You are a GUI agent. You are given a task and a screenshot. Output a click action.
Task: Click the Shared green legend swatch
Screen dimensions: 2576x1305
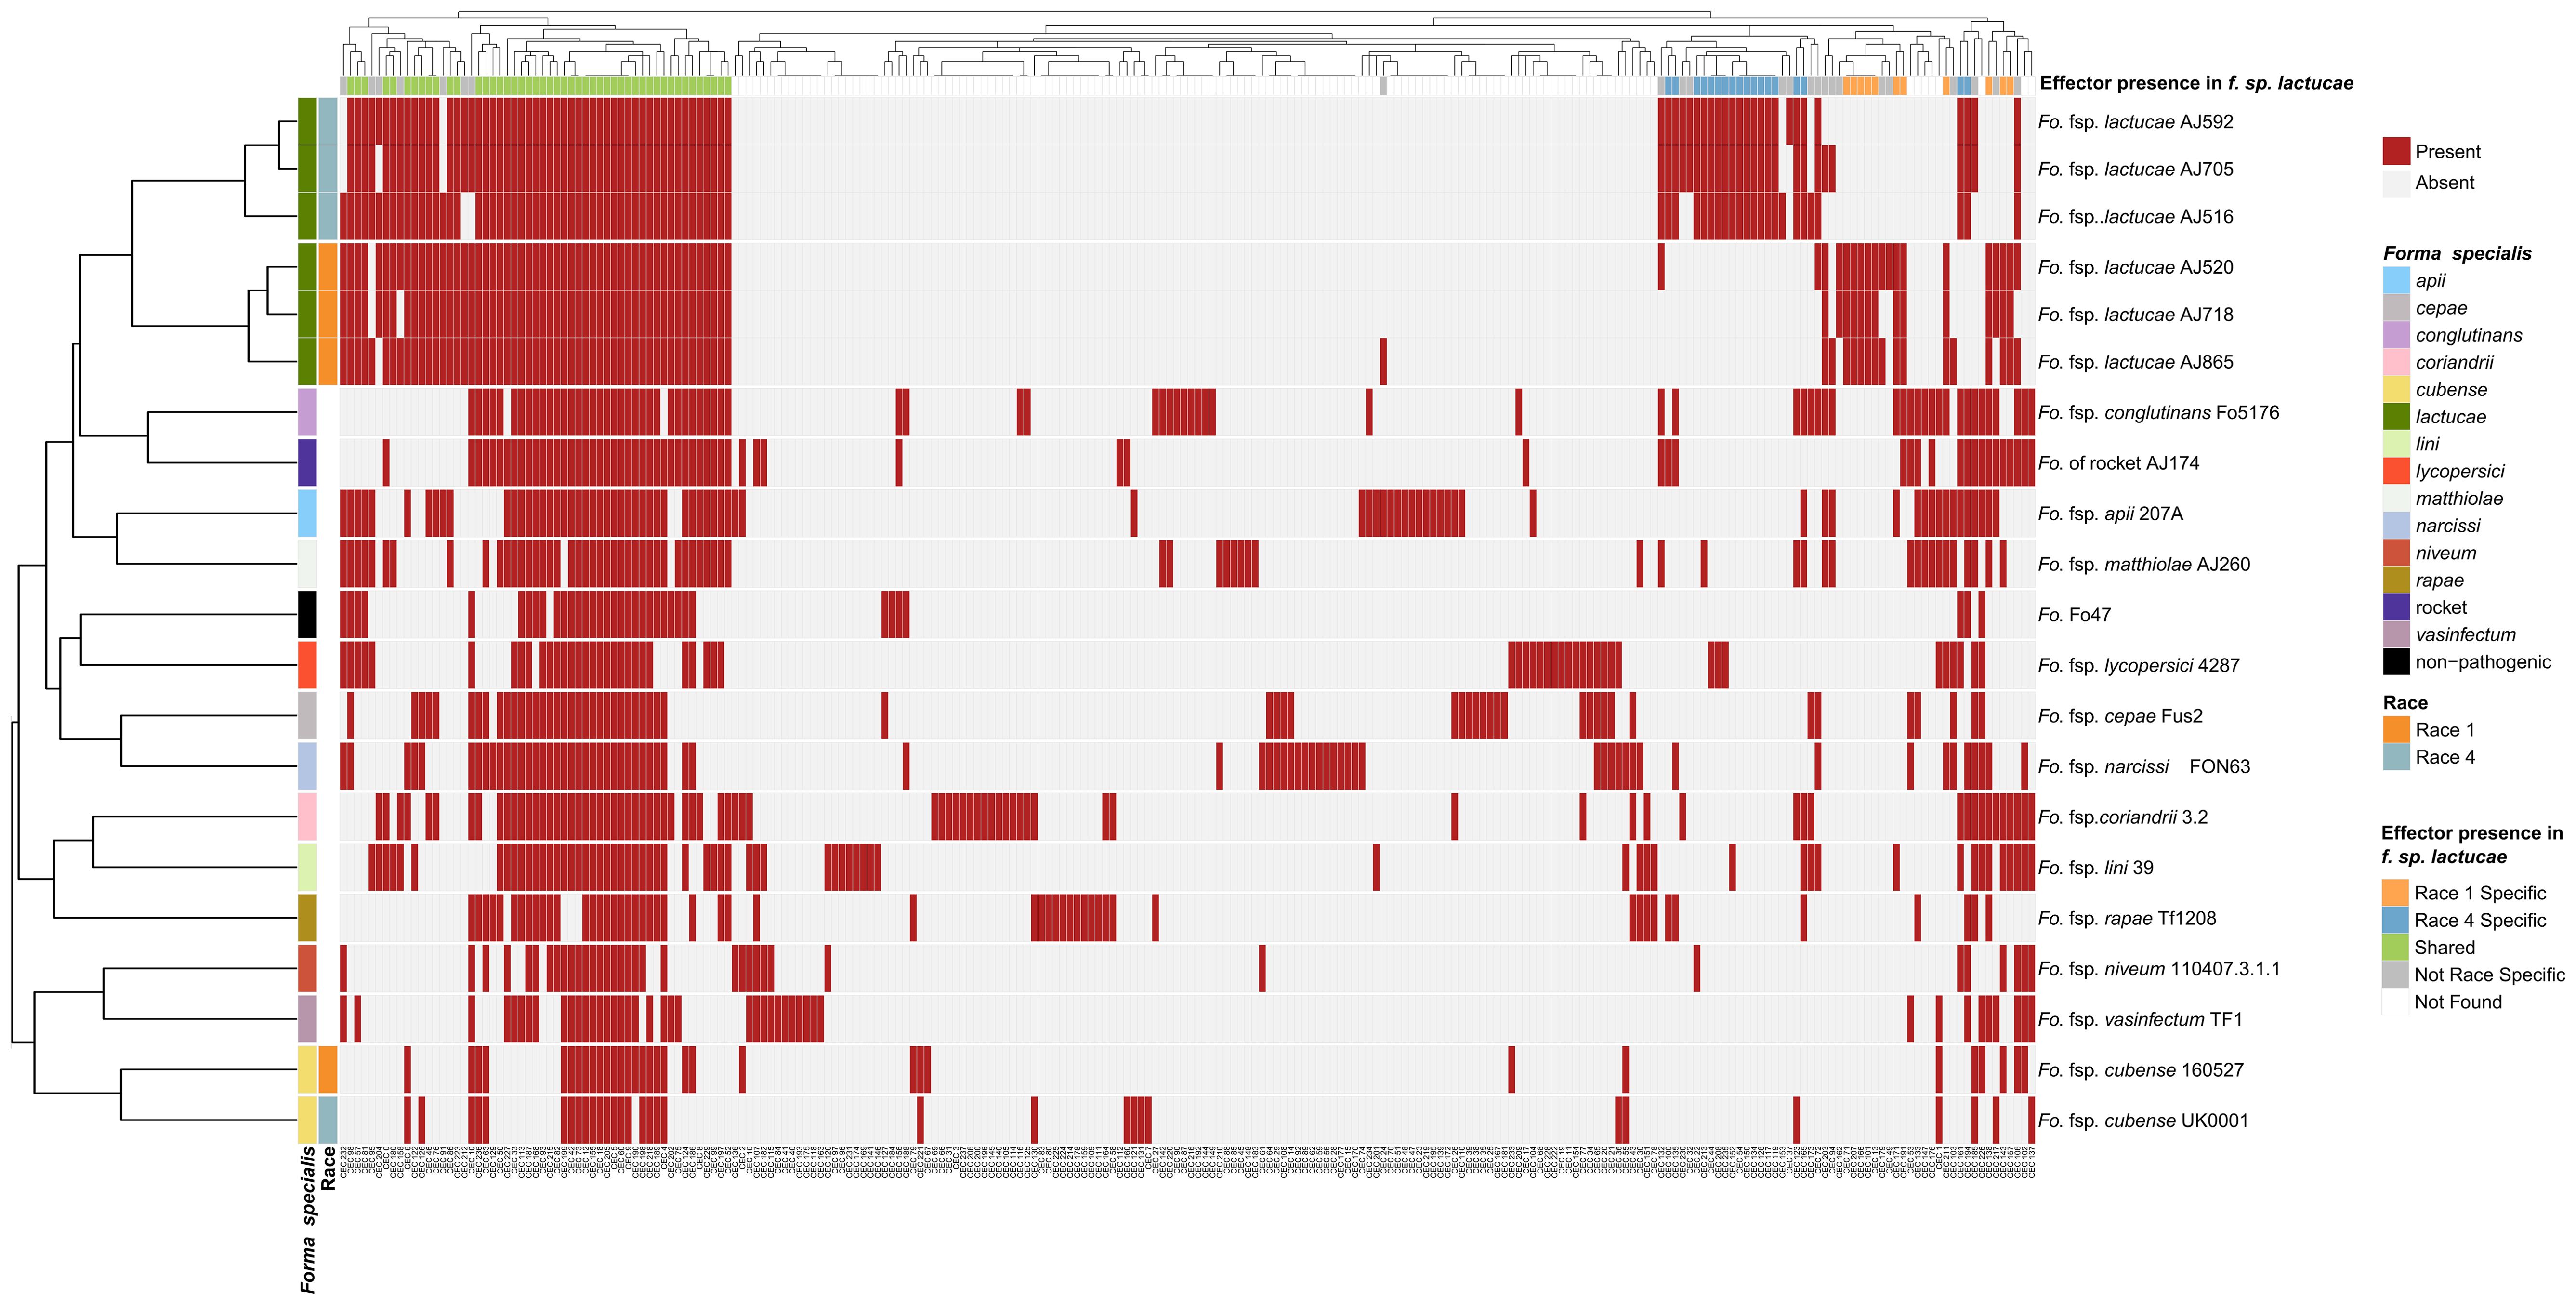[2395, 948]
